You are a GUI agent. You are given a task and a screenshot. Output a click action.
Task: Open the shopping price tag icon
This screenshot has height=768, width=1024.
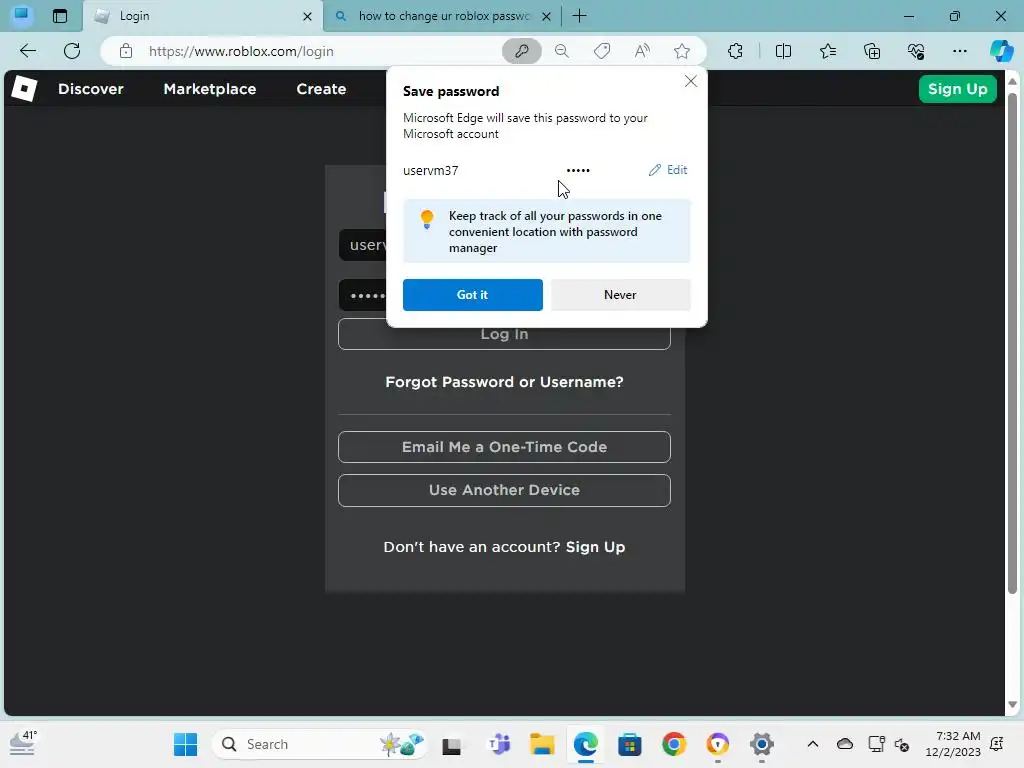(602, 51)
